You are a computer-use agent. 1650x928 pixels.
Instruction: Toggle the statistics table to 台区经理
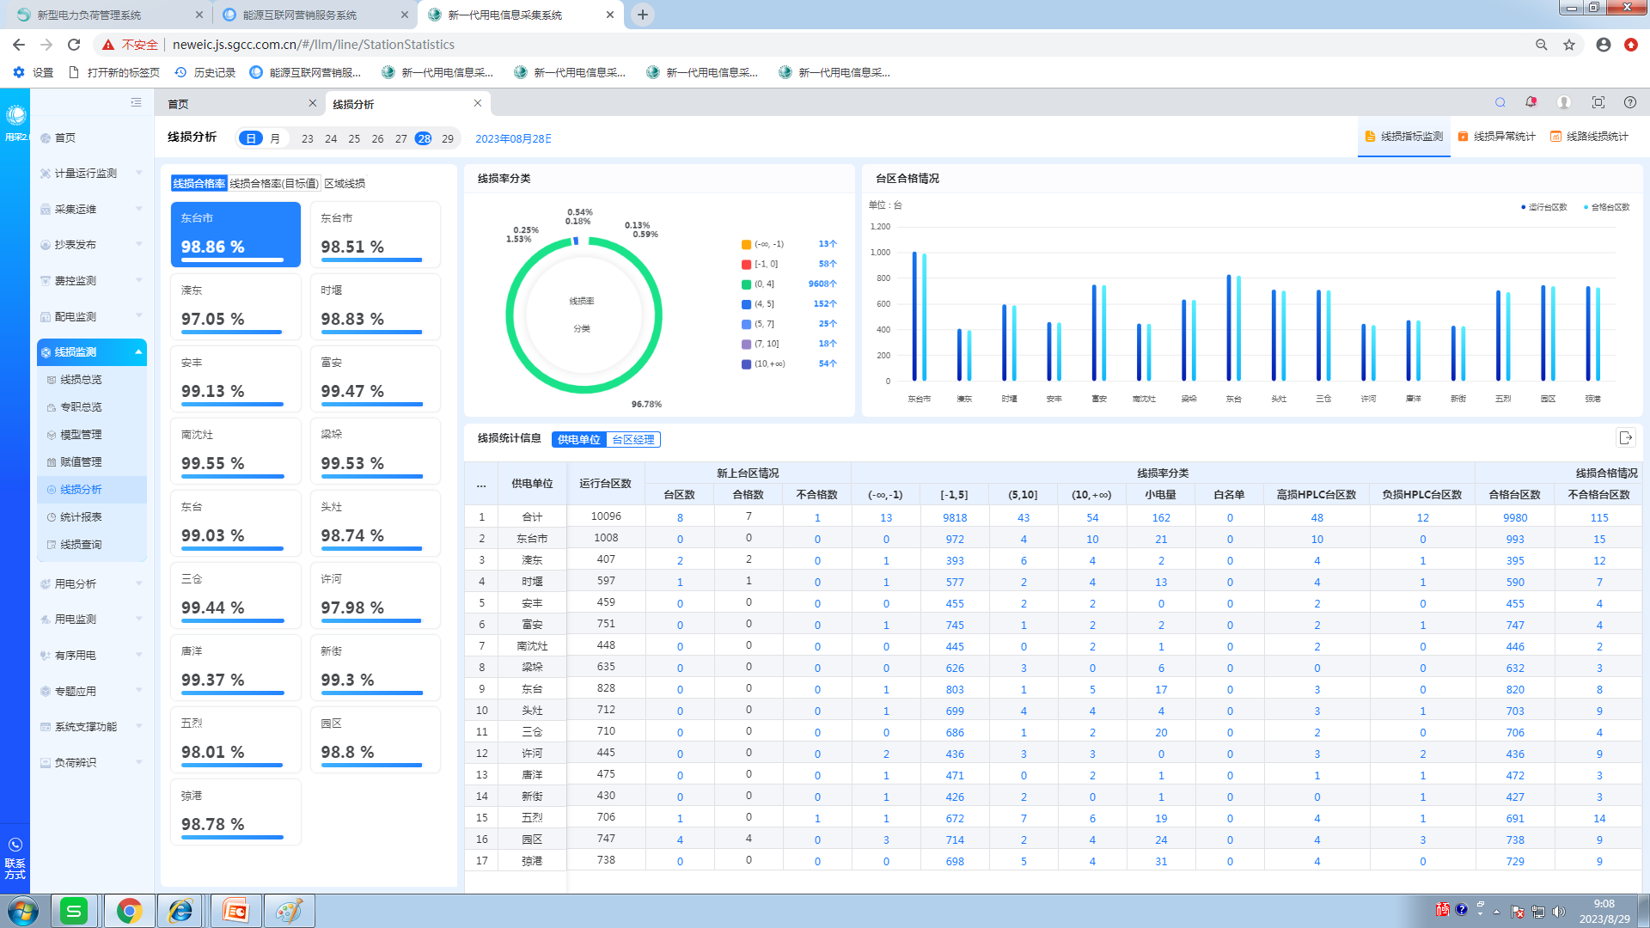coord(633,440)
